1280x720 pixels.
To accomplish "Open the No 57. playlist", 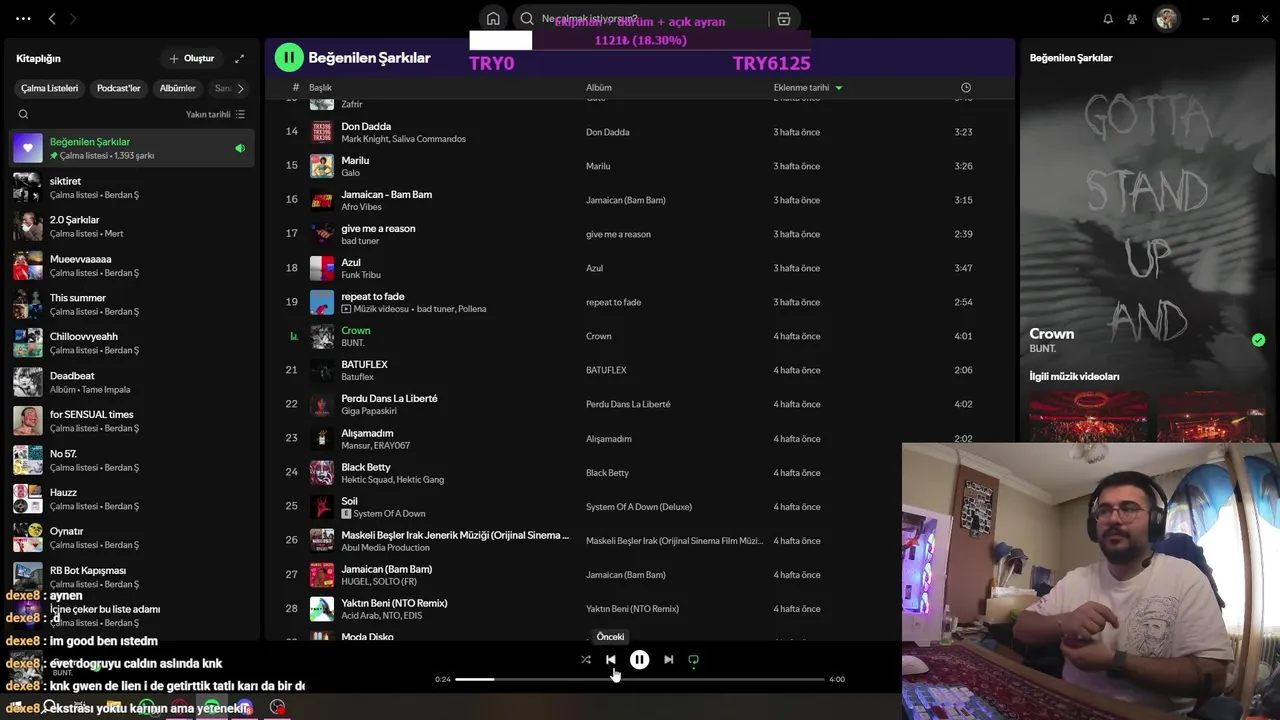I will [x=130, y=460].
